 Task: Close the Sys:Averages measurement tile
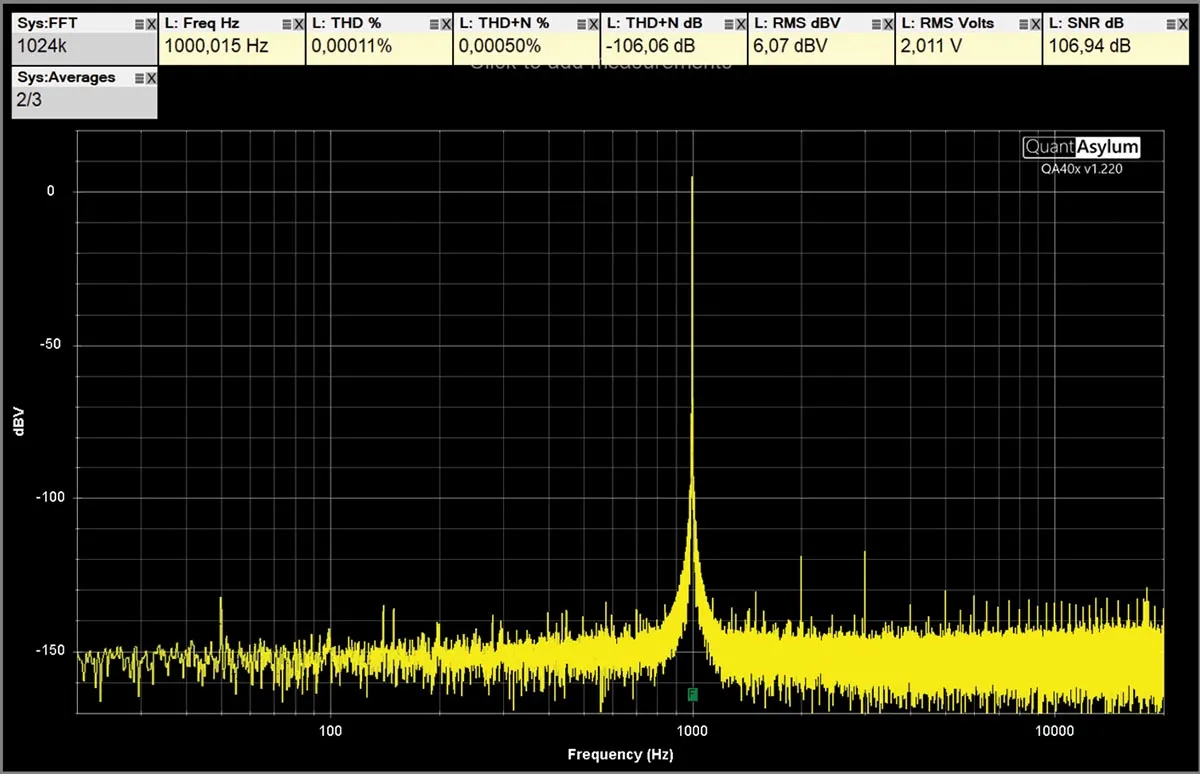151,78
